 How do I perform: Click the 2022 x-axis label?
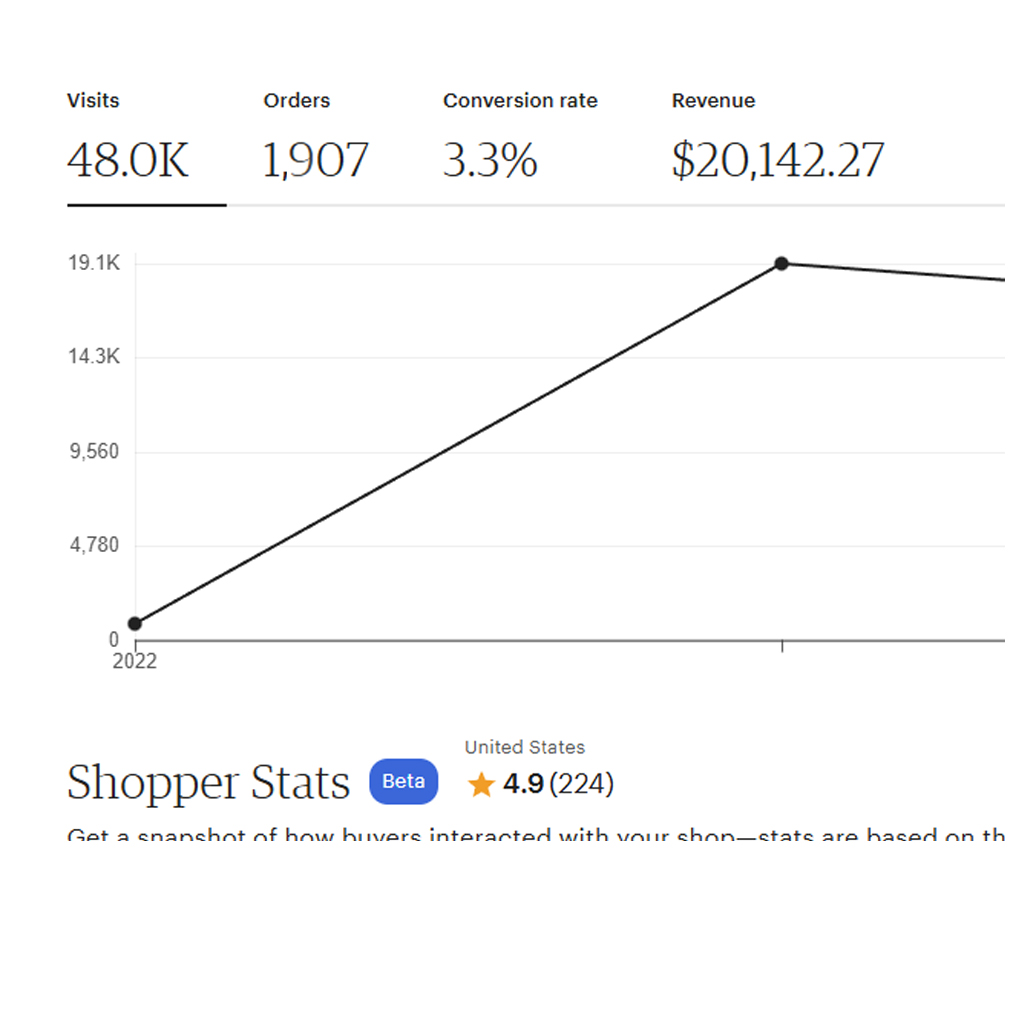point(135,662)
